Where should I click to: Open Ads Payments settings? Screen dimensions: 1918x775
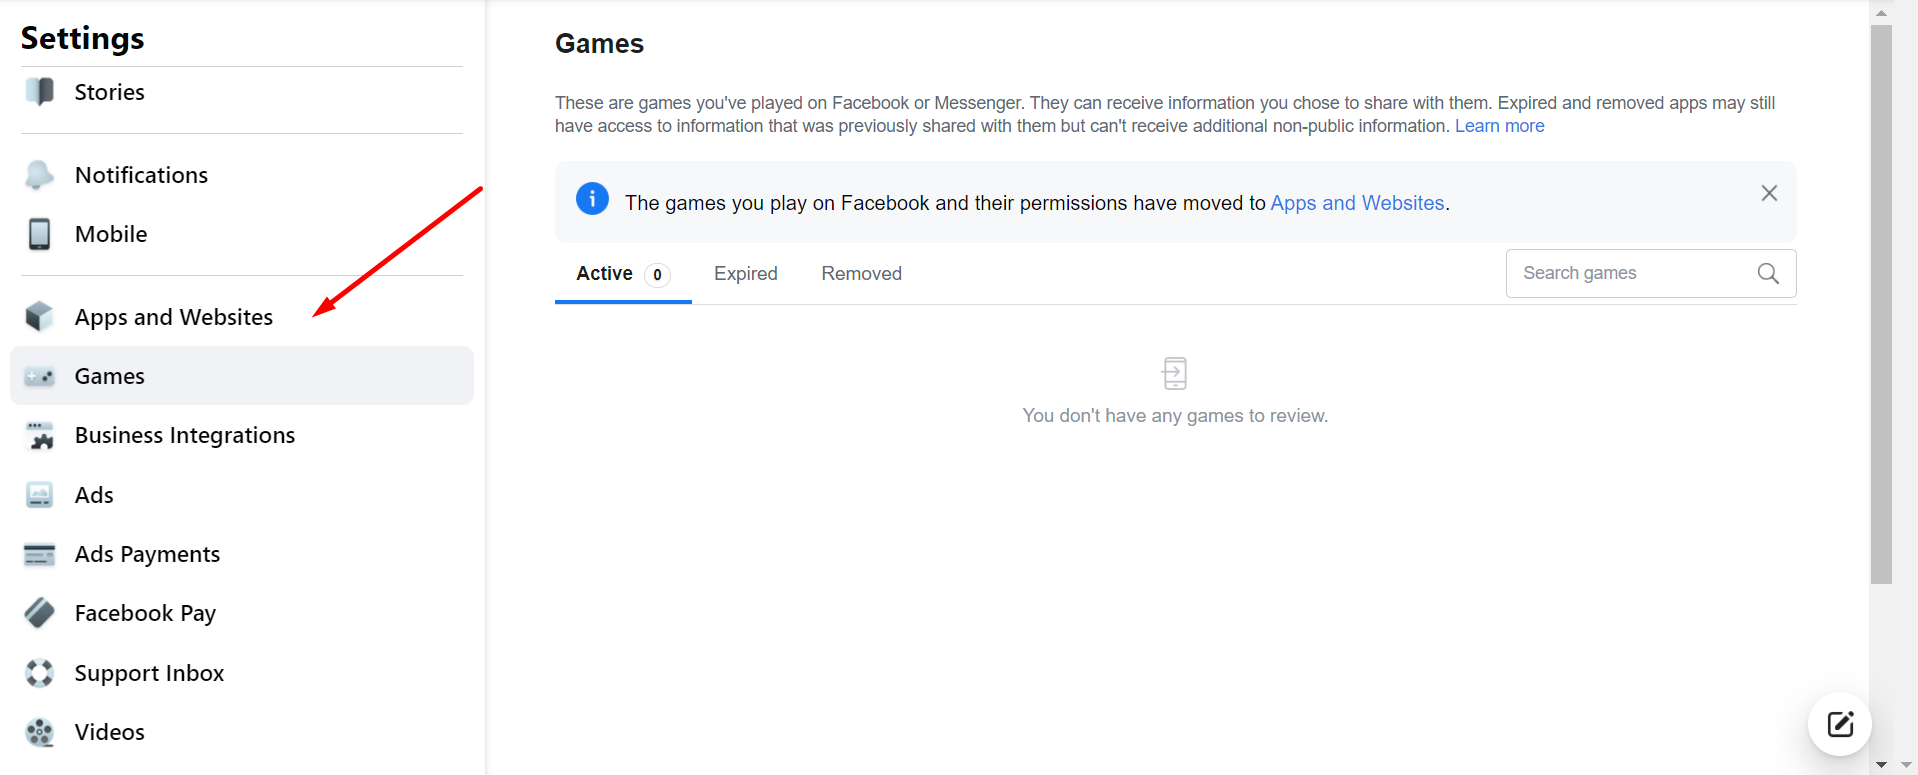242,554
